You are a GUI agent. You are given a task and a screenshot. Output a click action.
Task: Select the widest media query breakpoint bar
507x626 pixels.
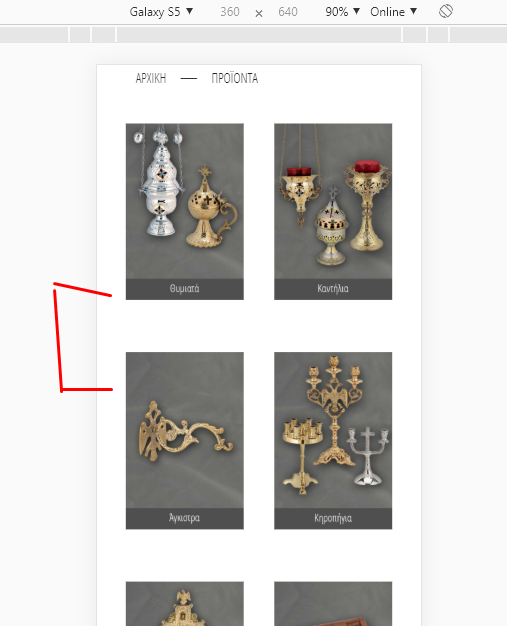tap(259, 35)
